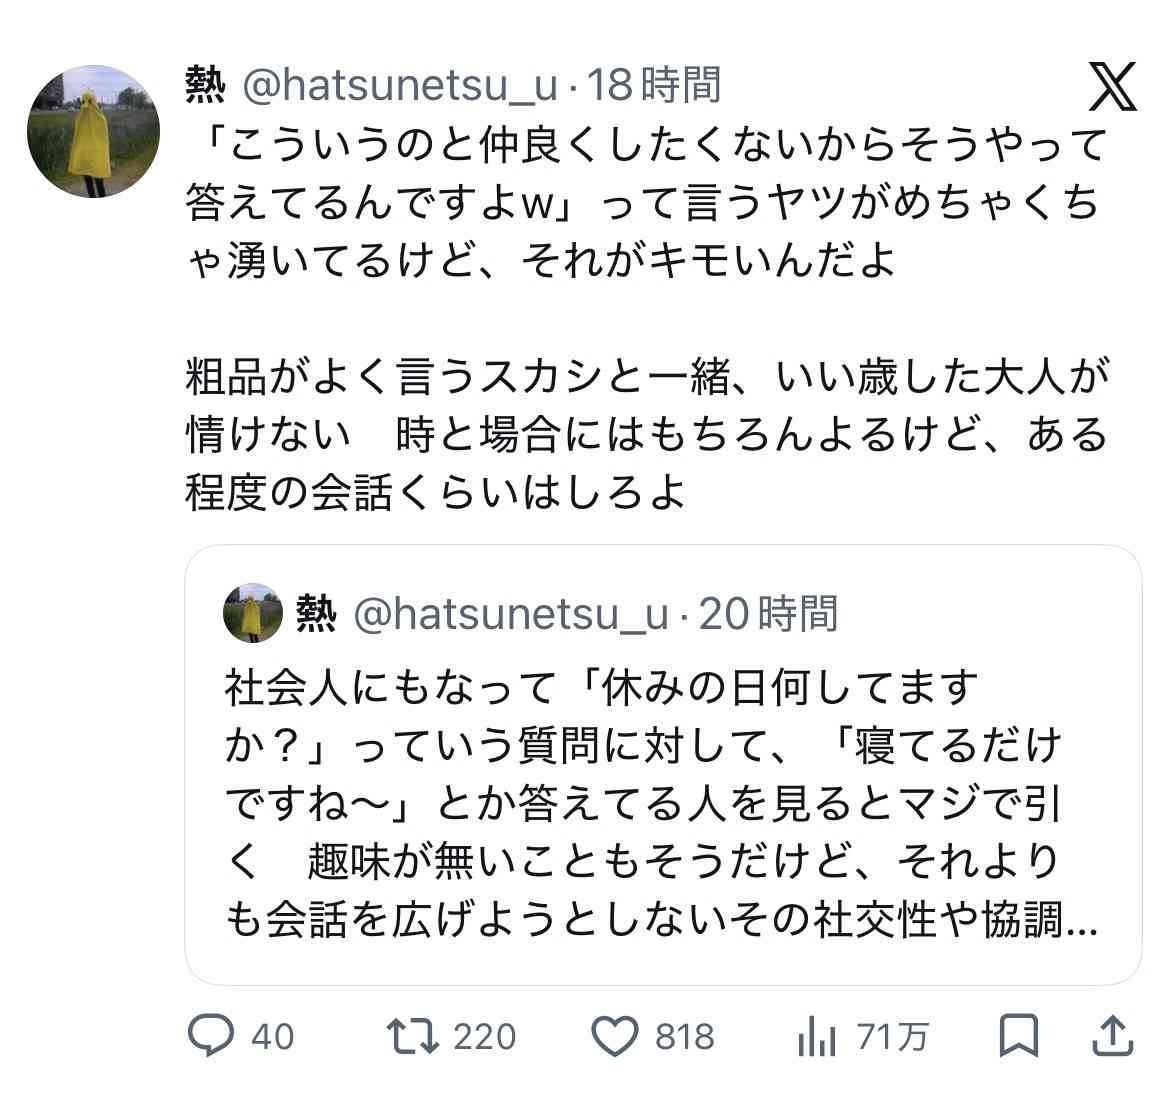The image size is (1170, 1099).
Task: Repost the tweet with the retweet icon
Action: click(x=414, y=1036)
